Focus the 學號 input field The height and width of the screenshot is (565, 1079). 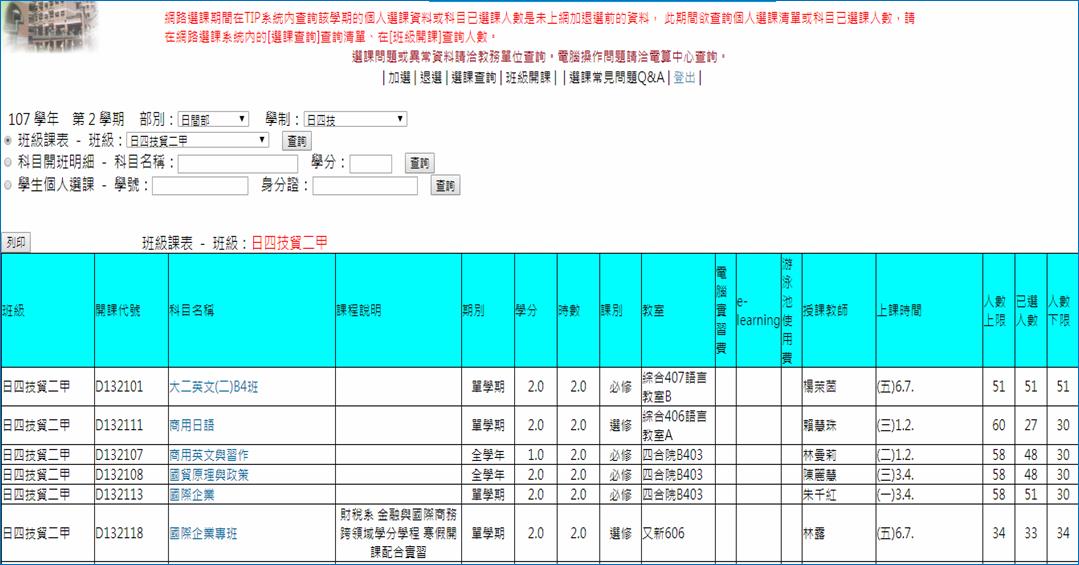[200, 186]
